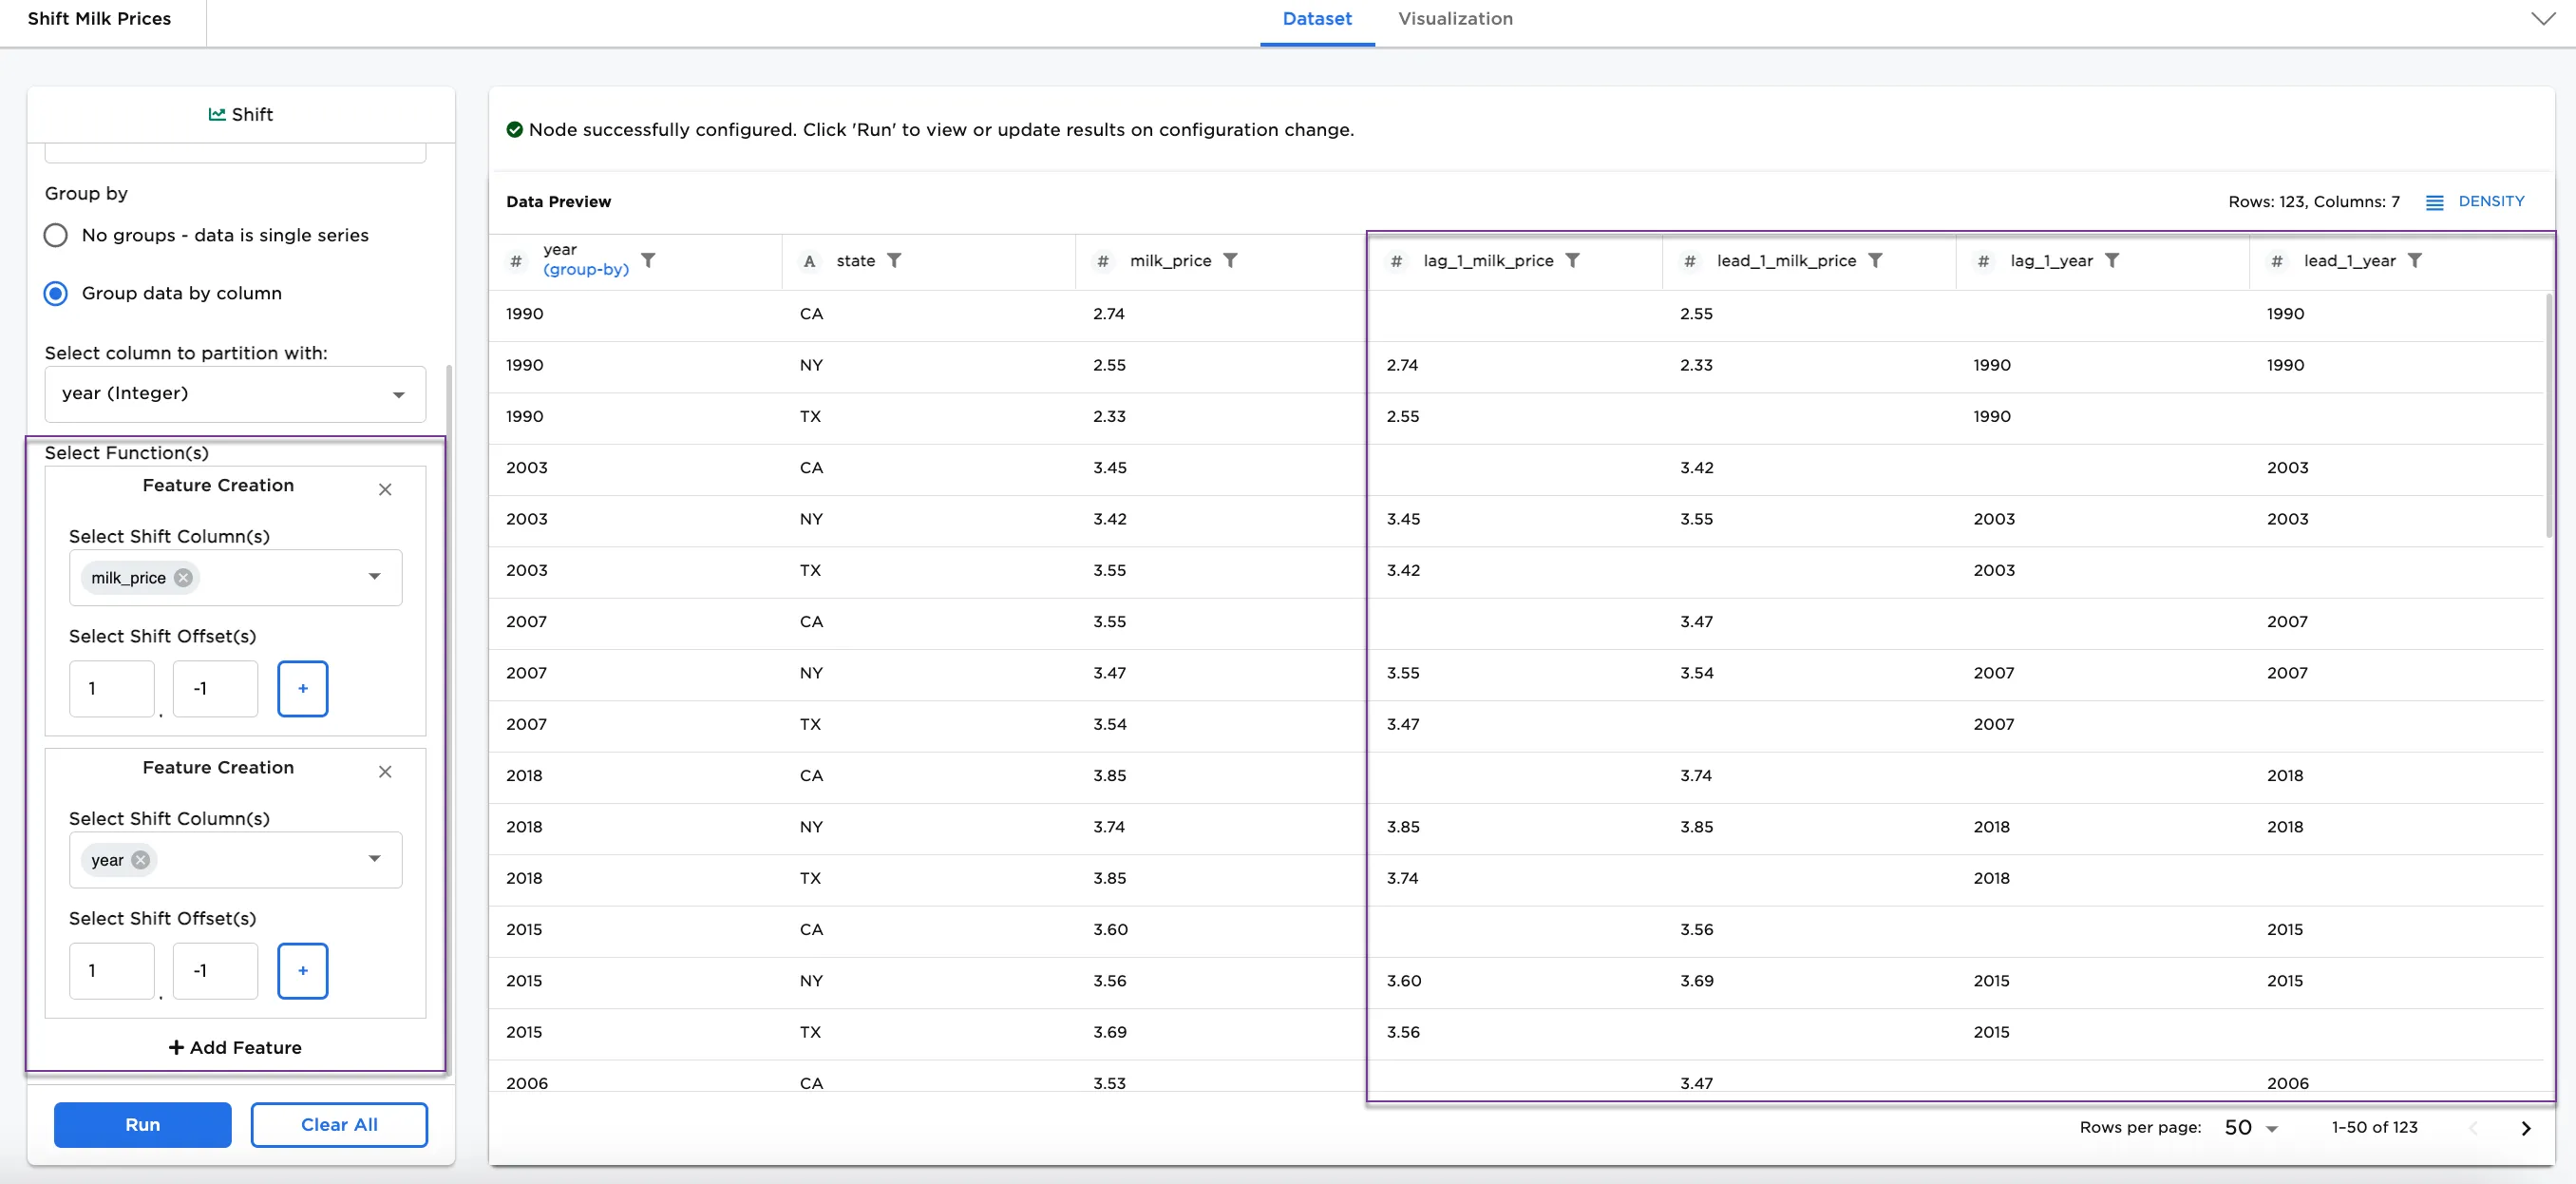Expand the collapse chevron at top right
Screen dimensions: 2576x1184
(2542, 19)
